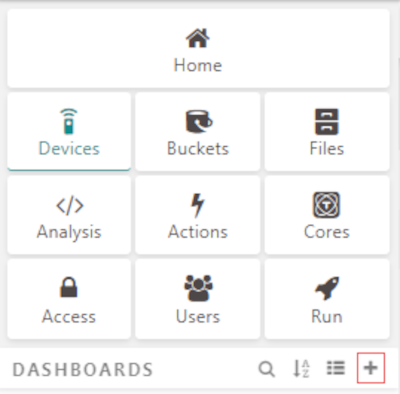Click the DASHBOARDS section header
The image size is (400, 394).
(x=83, y=370)
